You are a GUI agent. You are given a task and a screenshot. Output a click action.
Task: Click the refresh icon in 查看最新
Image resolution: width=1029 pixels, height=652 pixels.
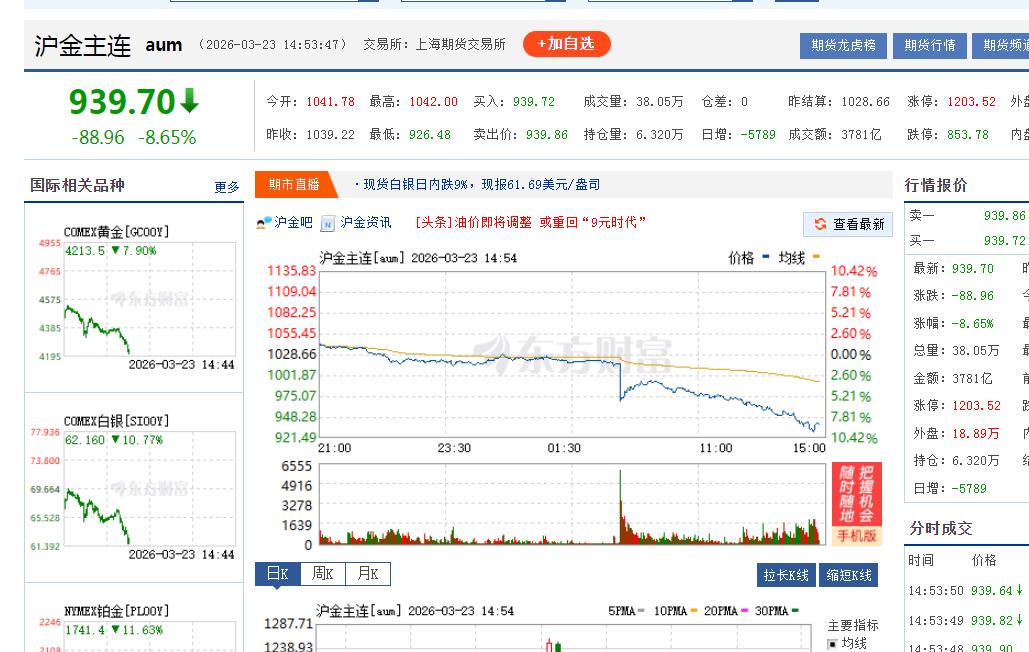point(820,224)
